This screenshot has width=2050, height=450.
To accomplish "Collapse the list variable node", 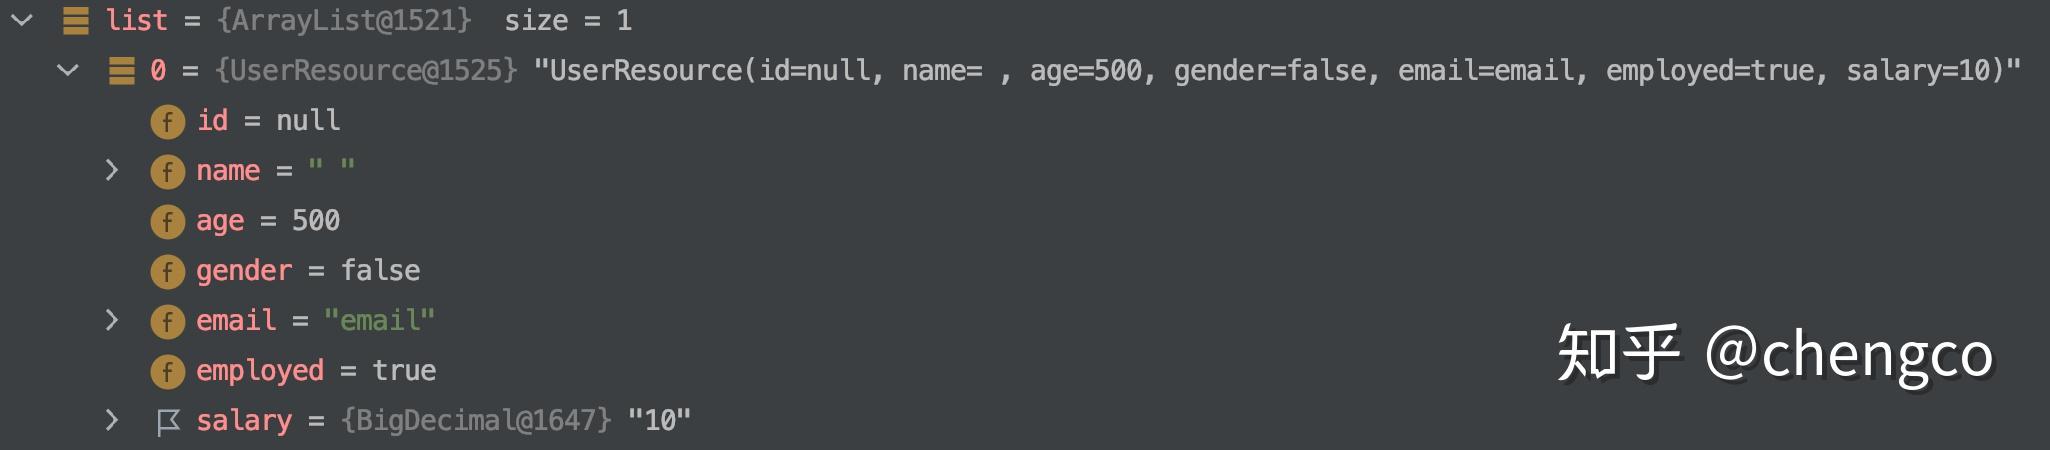I will click(22, 20).
